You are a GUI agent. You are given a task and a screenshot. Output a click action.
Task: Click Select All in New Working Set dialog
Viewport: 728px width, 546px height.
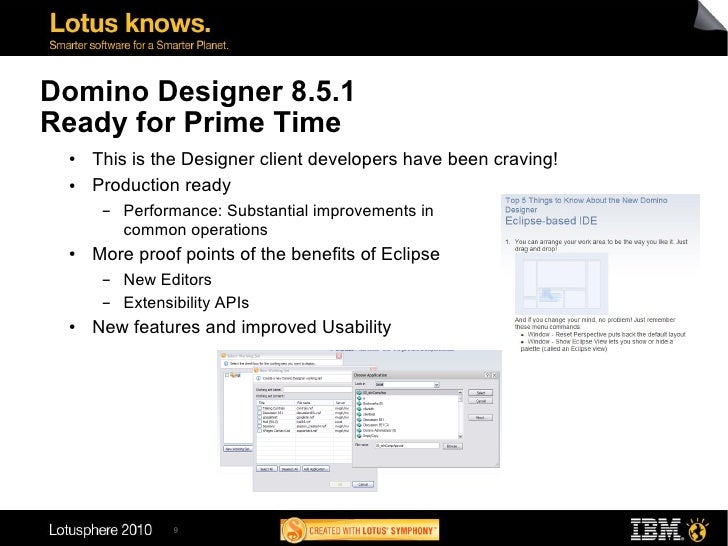267,469
